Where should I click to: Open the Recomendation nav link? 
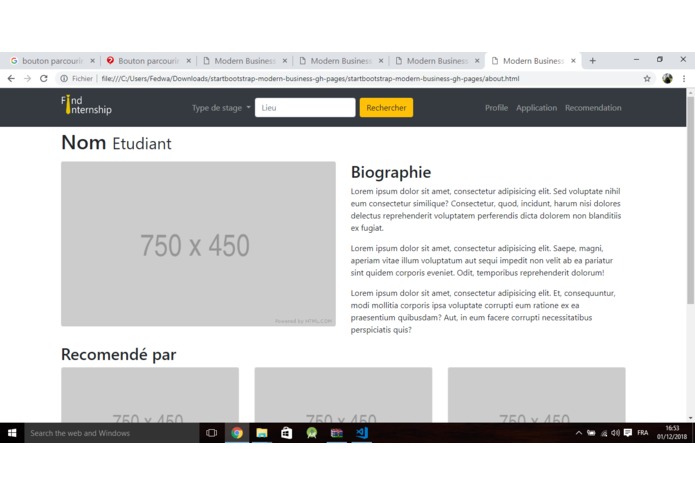(593, 108)
